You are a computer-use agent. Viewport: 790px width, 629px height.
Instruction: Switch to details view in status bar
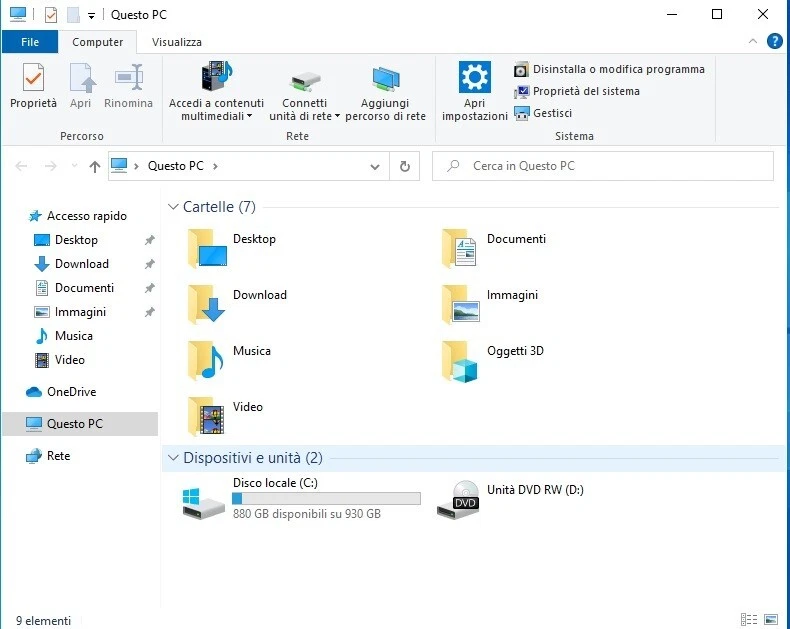pyautogui.click(x=749, y=619)
